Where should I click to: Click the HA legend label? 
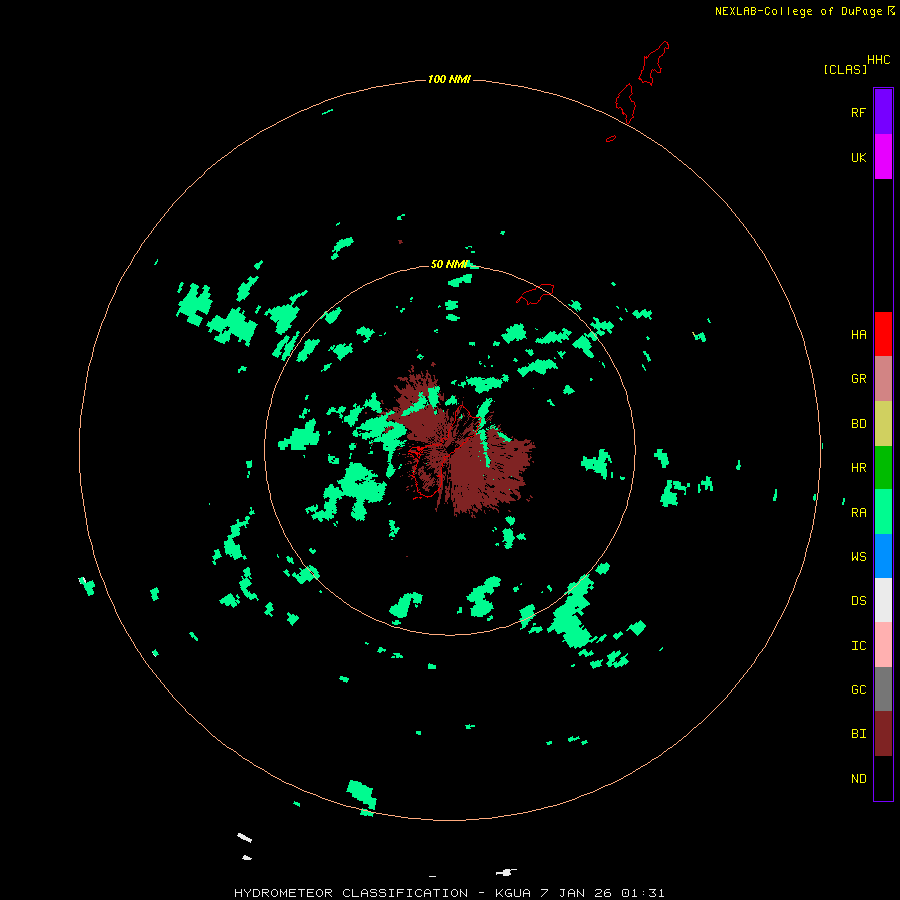tap(858, 334)
